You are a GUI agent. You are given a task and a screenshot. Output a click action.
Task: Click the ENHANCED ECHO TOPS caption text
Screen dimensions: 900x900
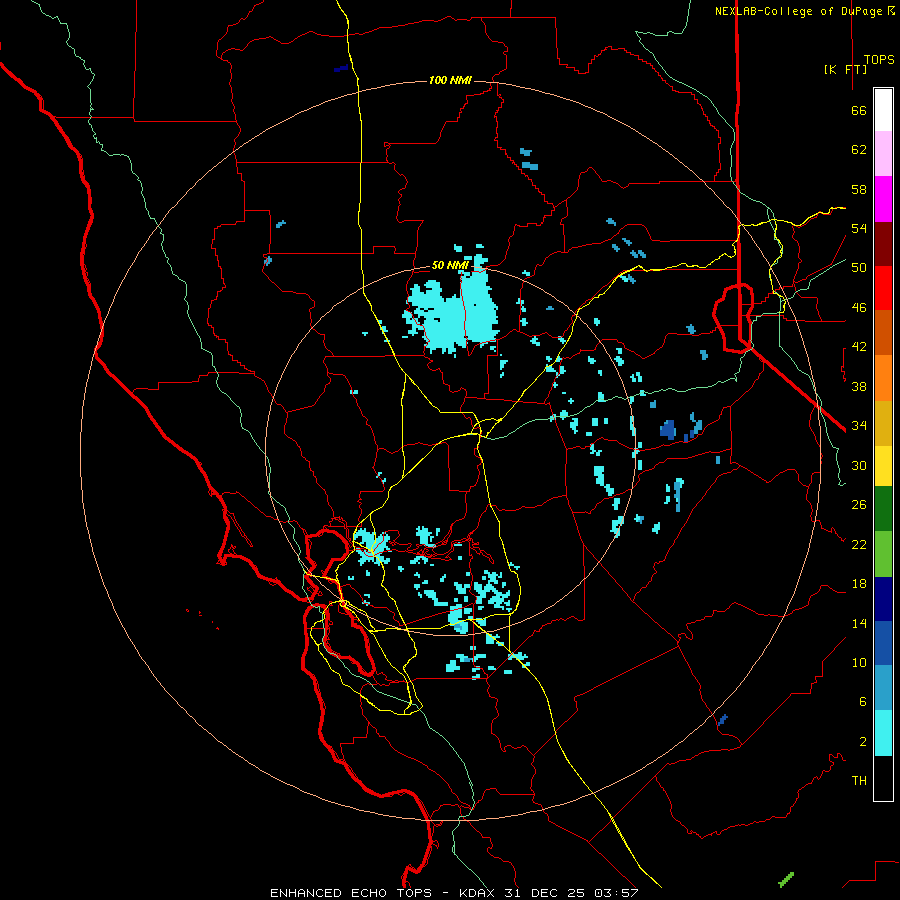(351, 893)
